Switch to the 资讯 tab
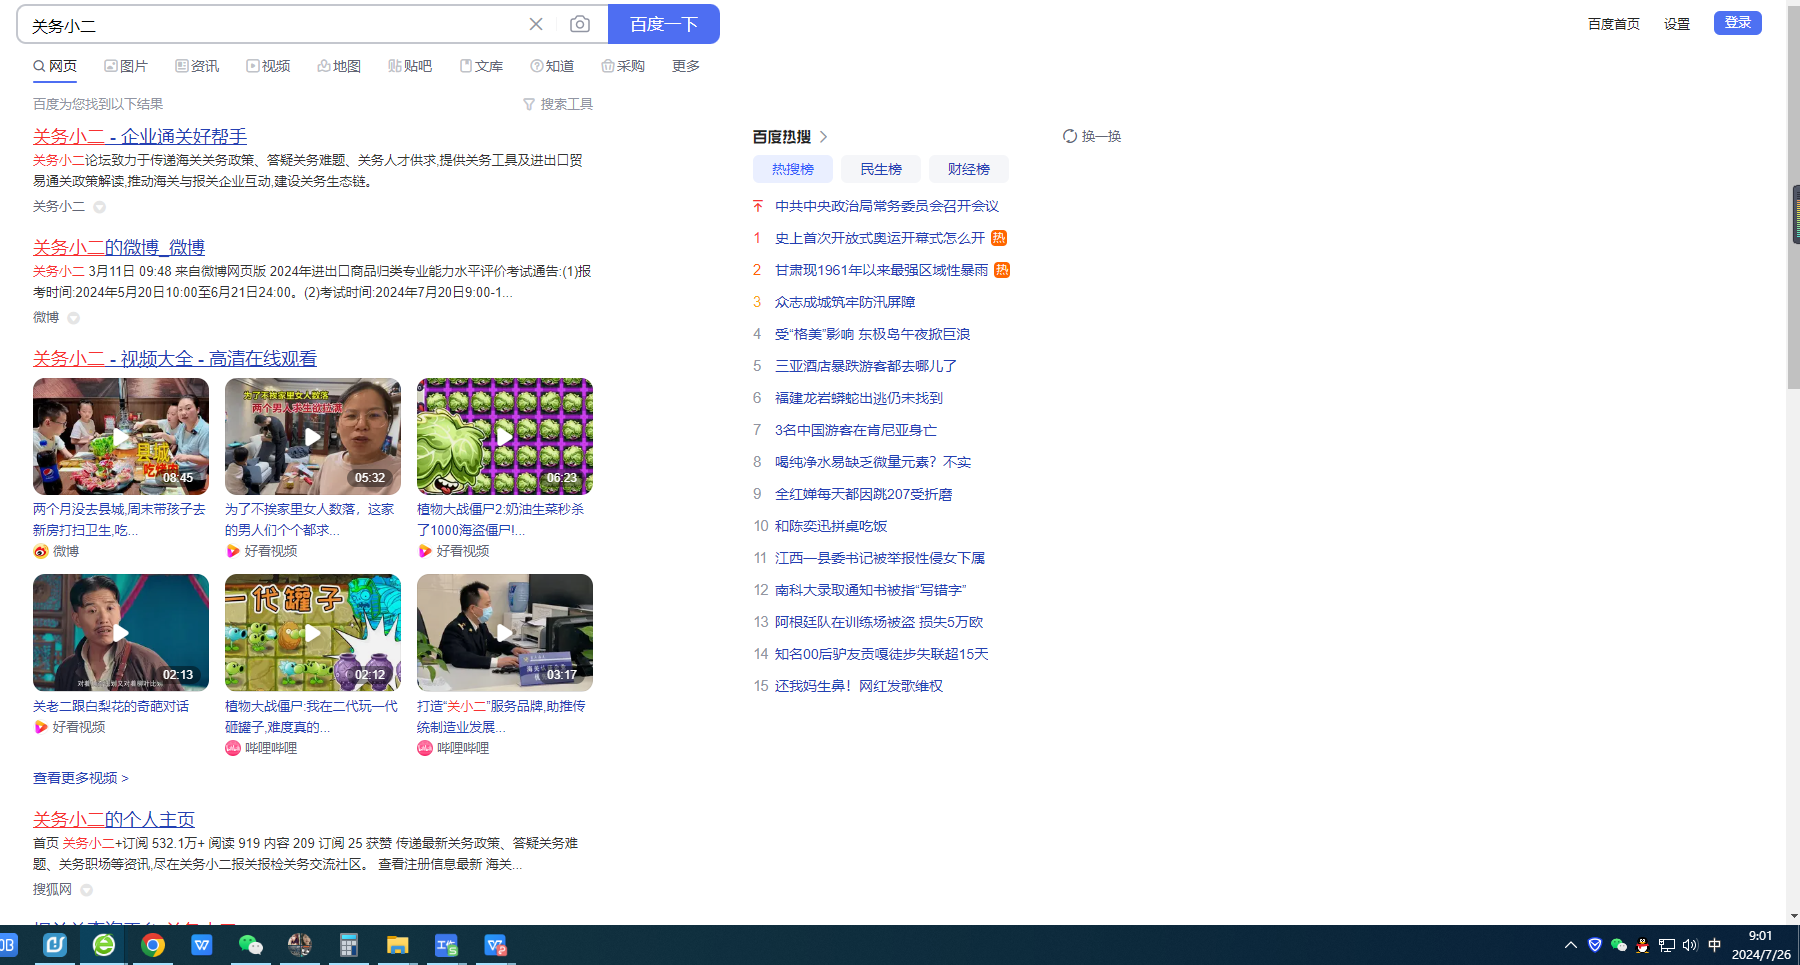 [197, 66]
